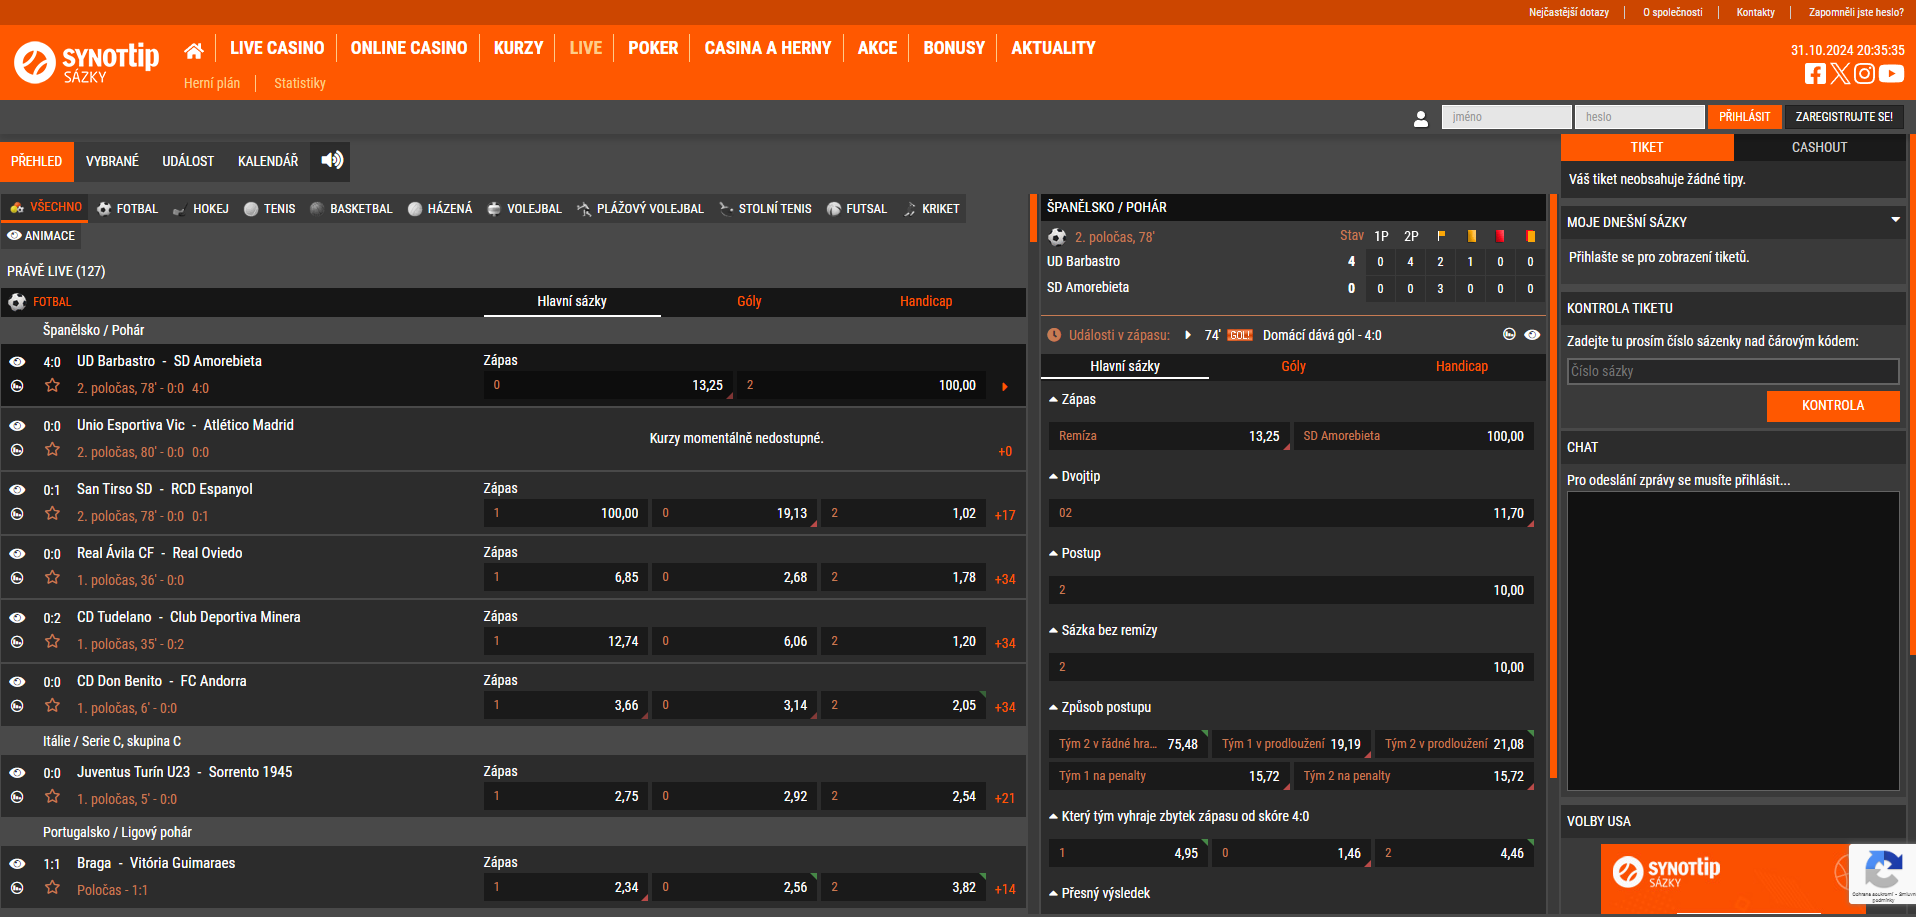Favorite the UD Barbastro match star

click(52, 386)
